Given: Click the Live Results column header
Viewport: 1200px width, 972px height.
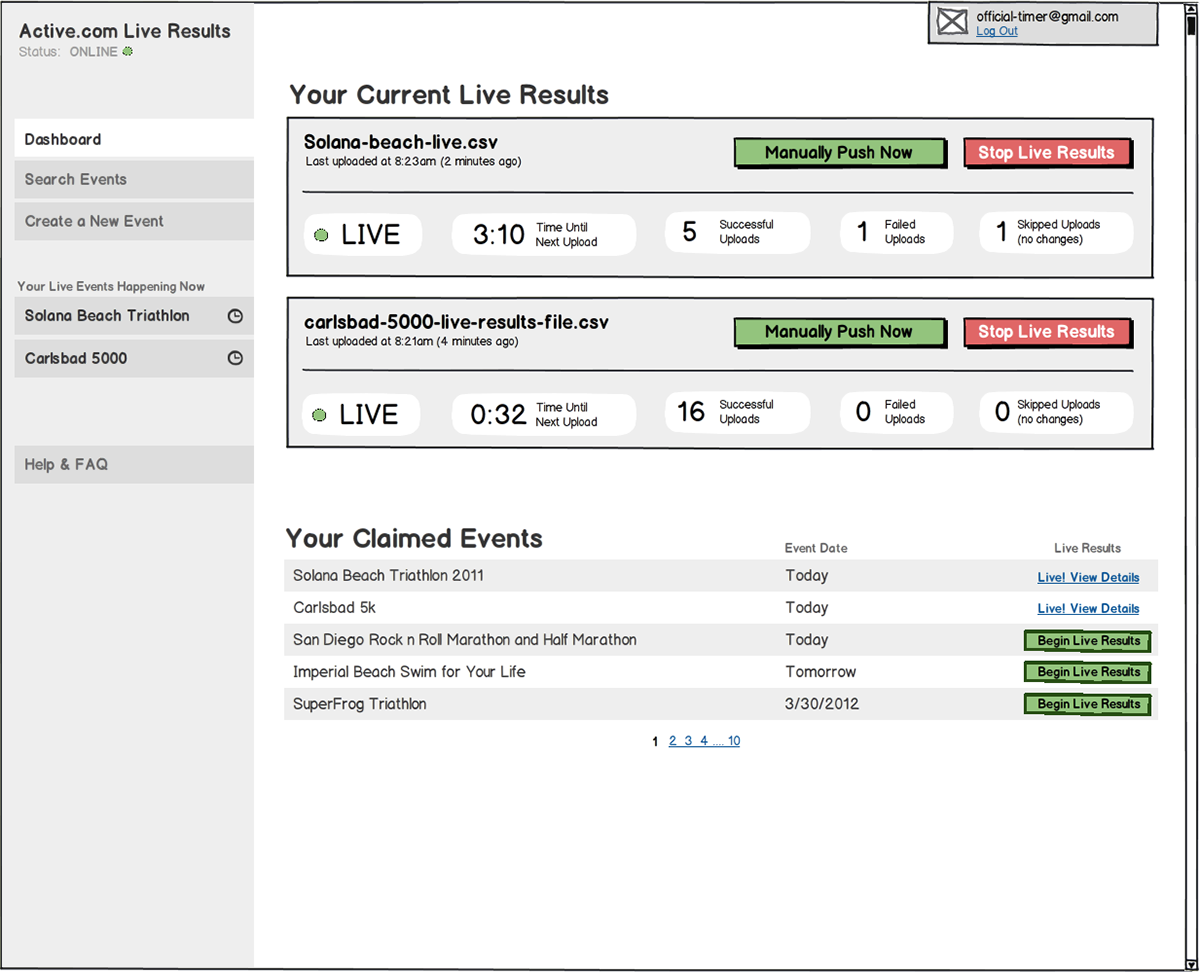Looking at the screenshot, I should [x=1088, y=548].
